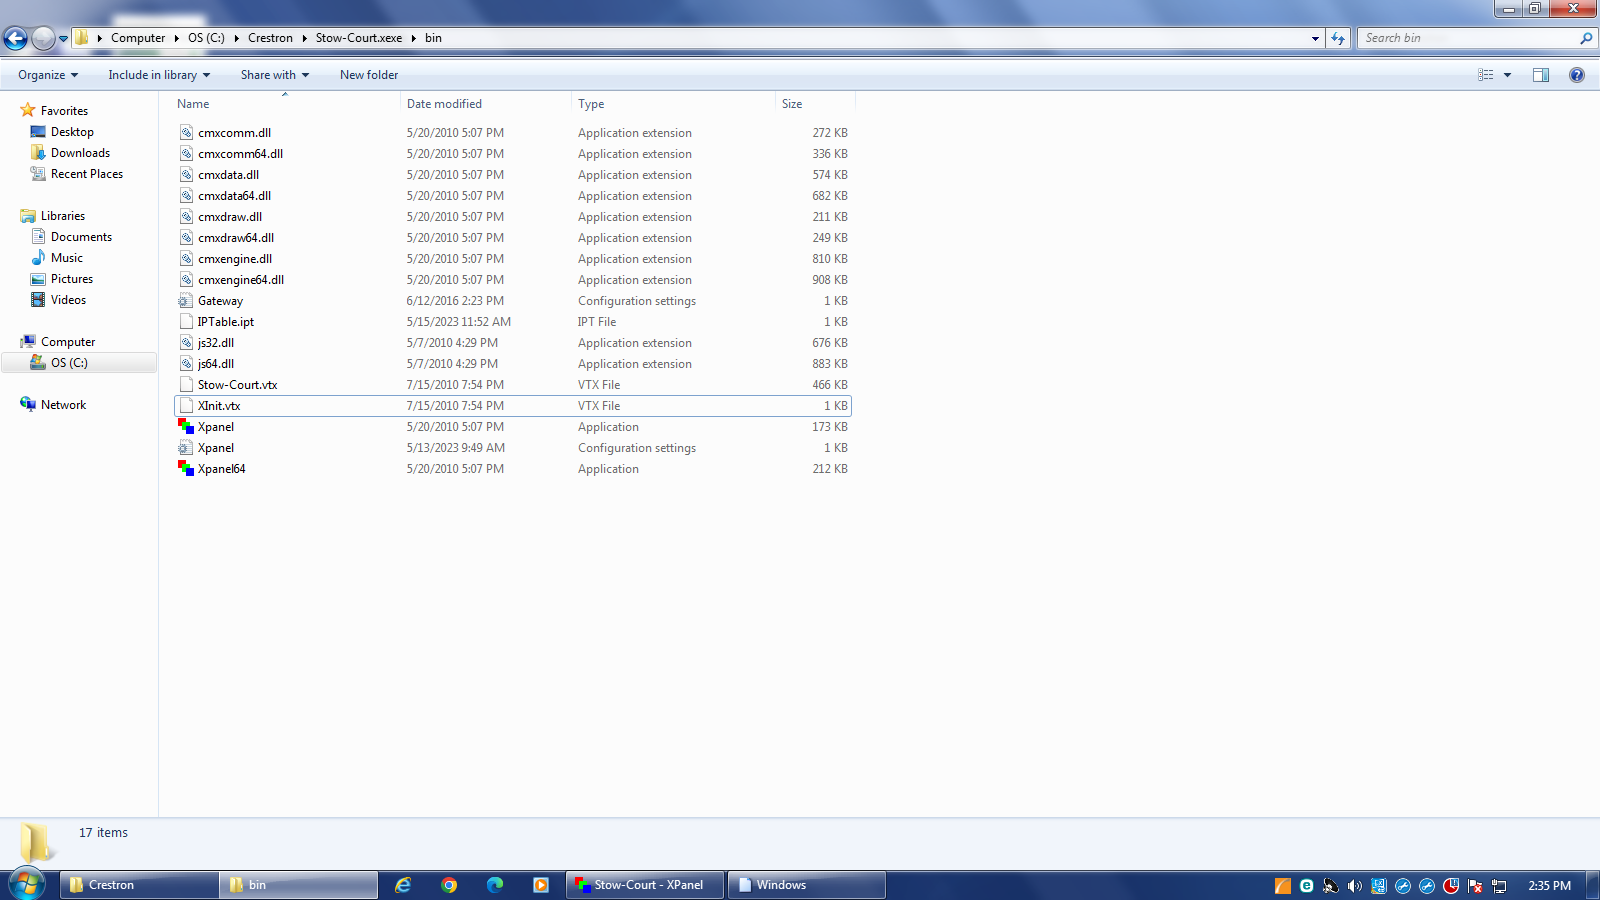
Task: Launch Internet Explorer from the taskbar
Action: coord(403,885)
